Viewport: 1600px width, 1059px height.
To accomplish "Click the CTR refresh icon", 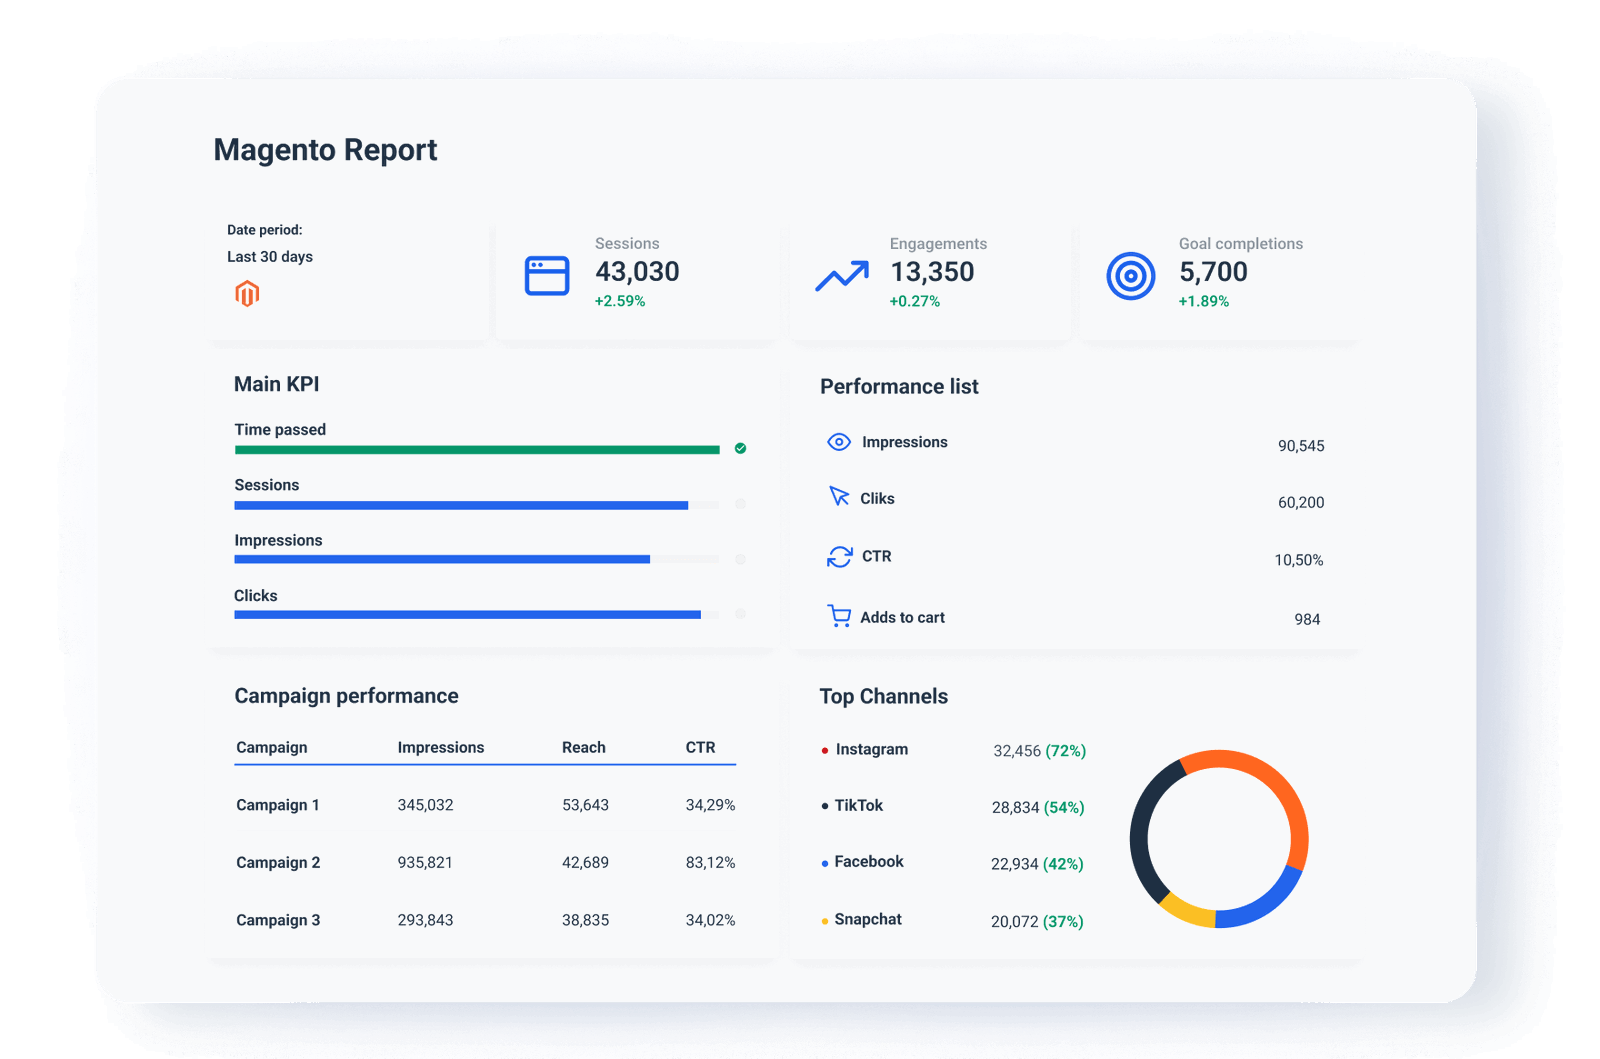I will pyautogui.click(x=838, y=556).
